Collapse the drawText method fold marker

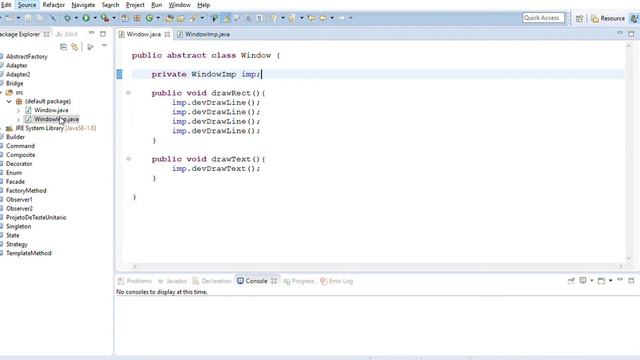click(x=129, y=159)
